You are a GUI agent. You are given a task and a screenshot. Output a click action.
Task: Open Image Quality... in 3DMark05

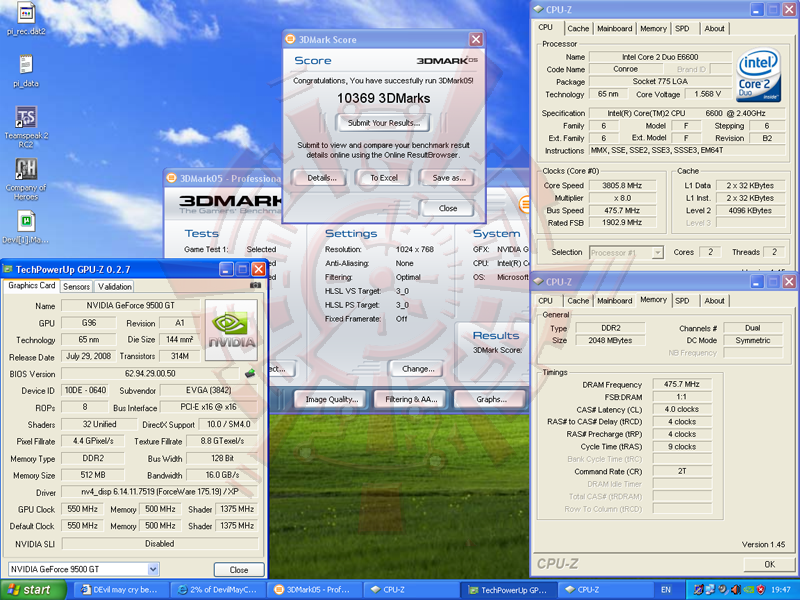point(332,399)
